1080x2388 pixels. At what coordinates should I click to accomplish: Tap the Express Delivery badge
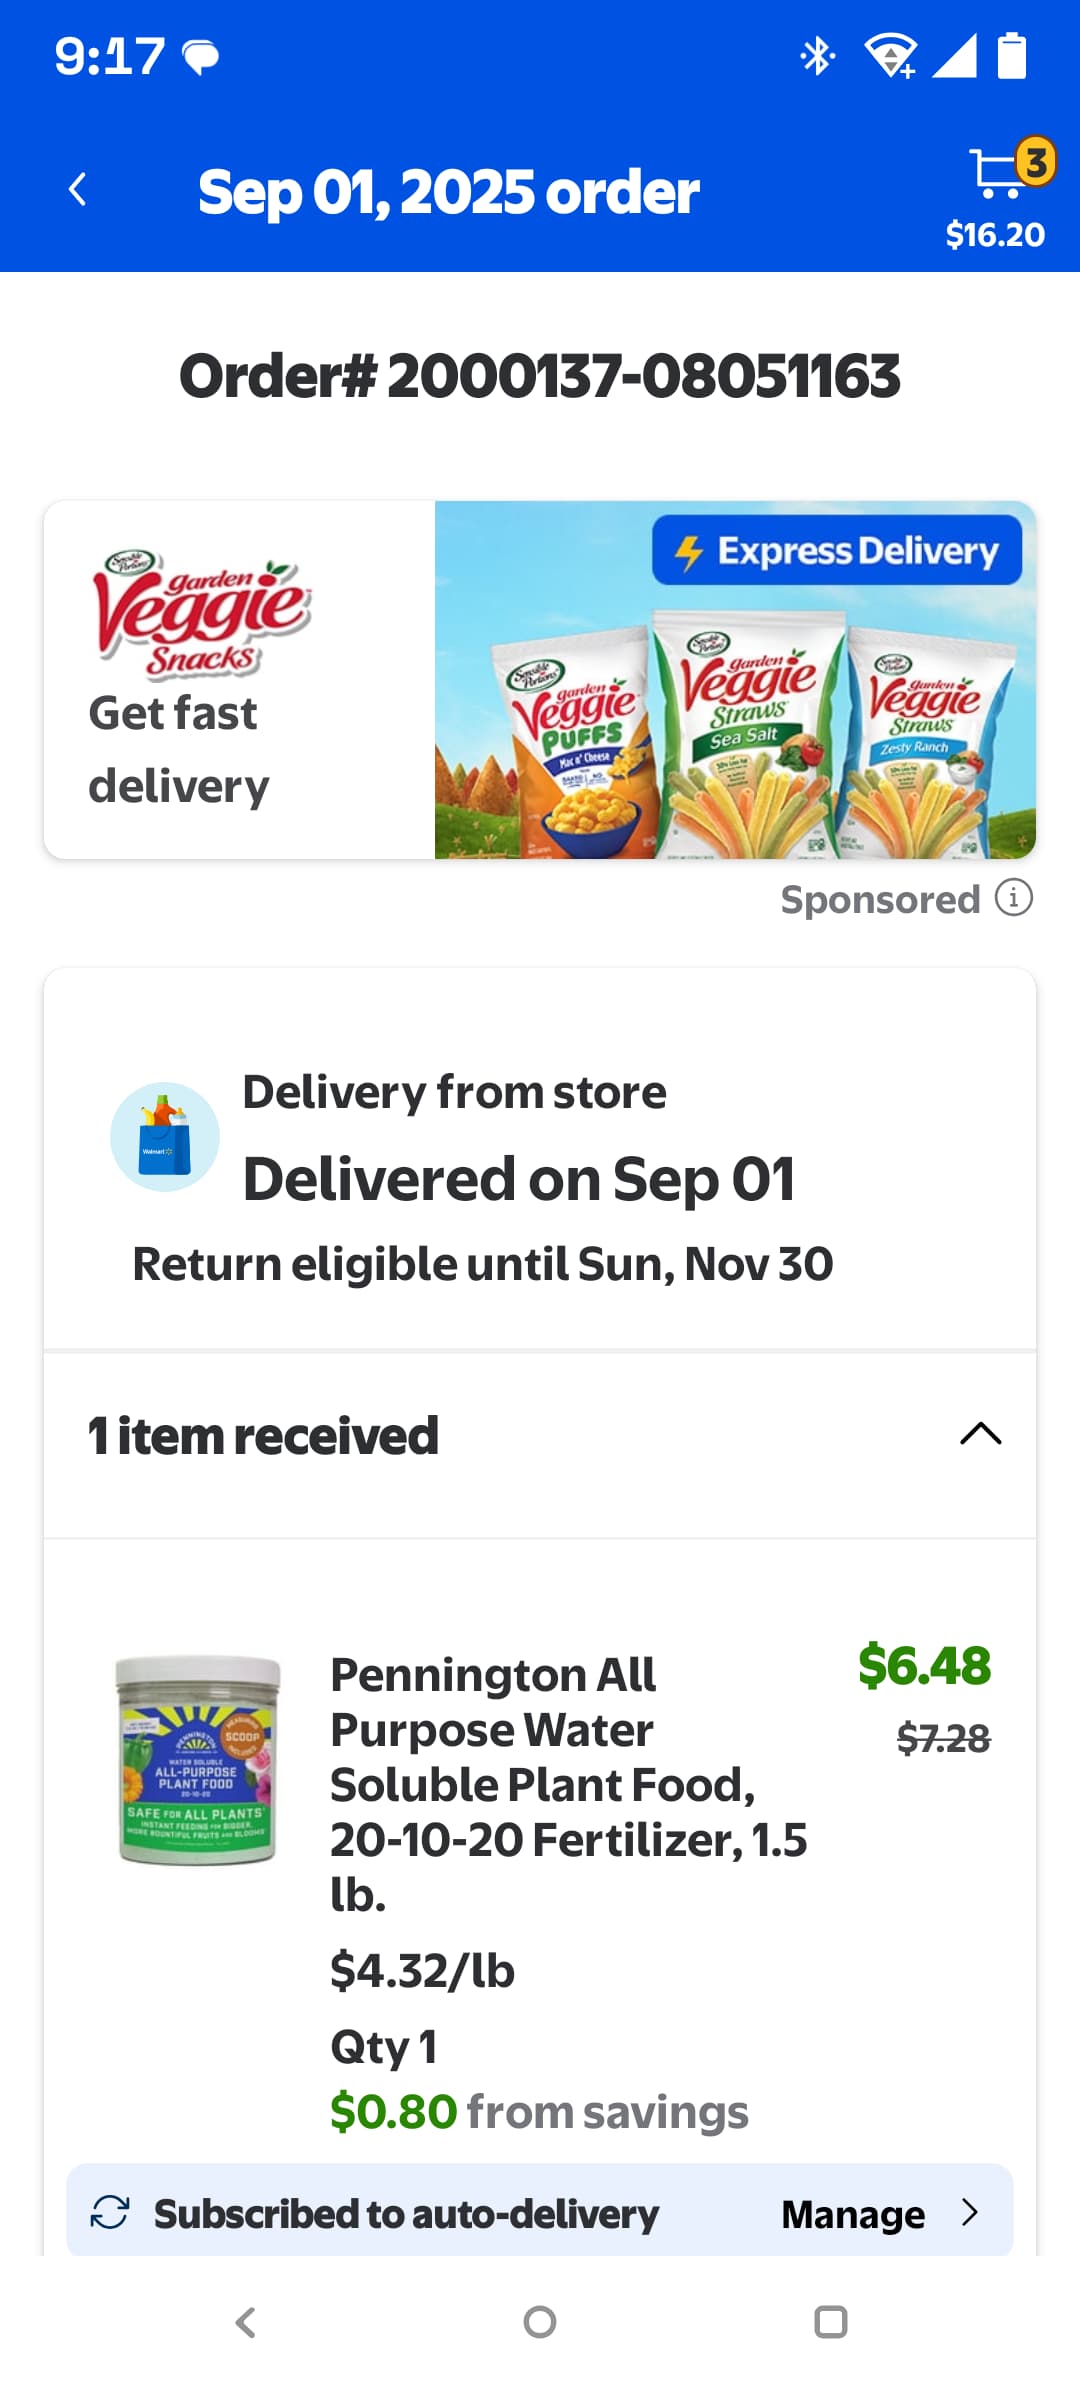point(836,551)
